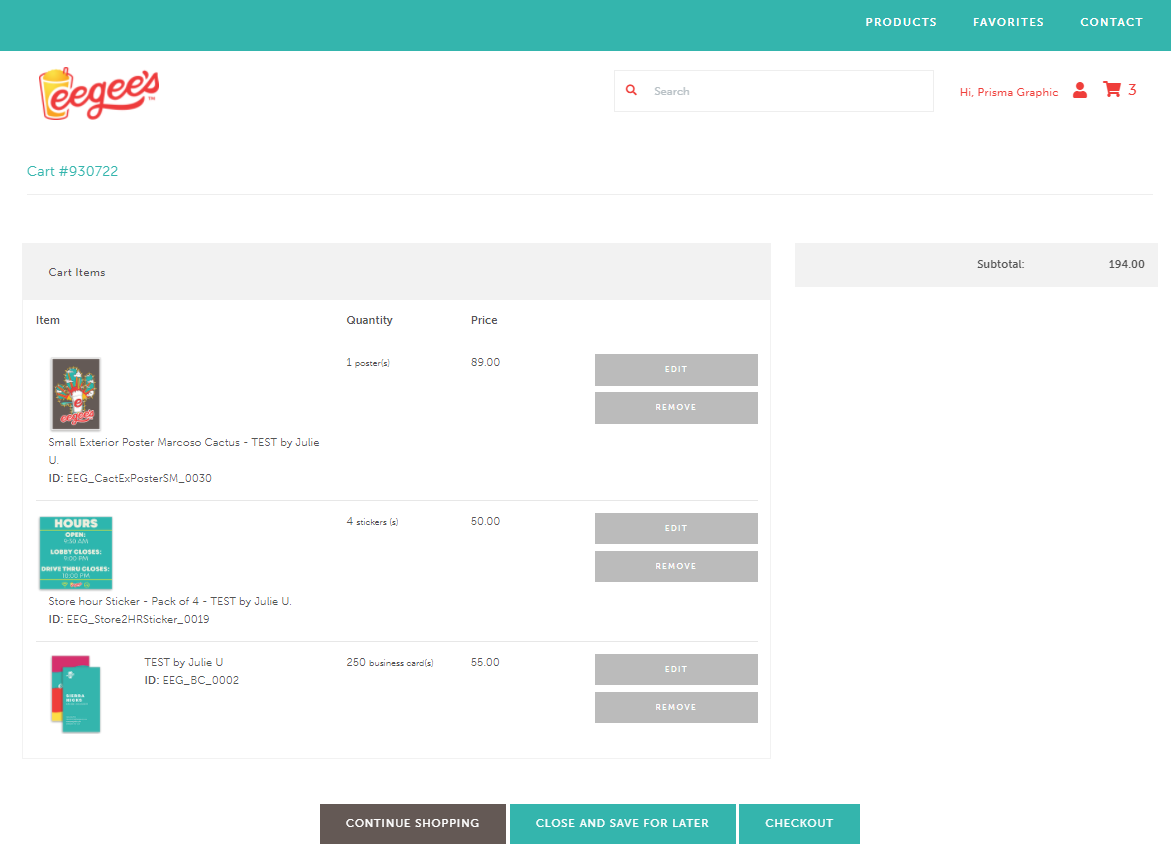Click Continue Shopping button
Screen dimensions: 1171x862
coord(413,823)
